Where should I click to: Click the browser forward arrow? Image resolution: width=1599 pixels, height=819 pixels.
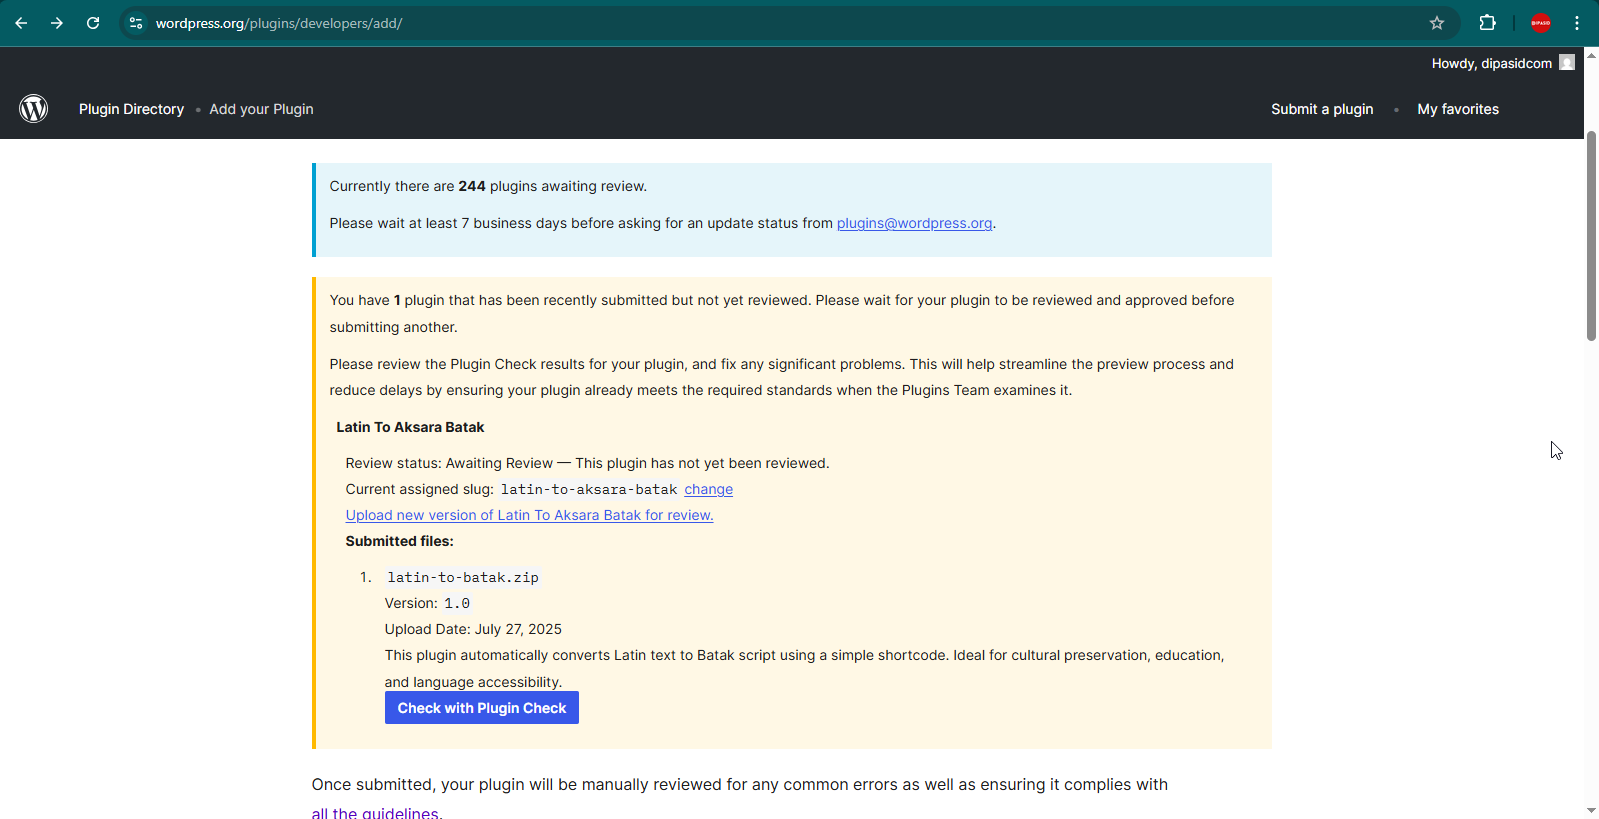click(57, 23)
